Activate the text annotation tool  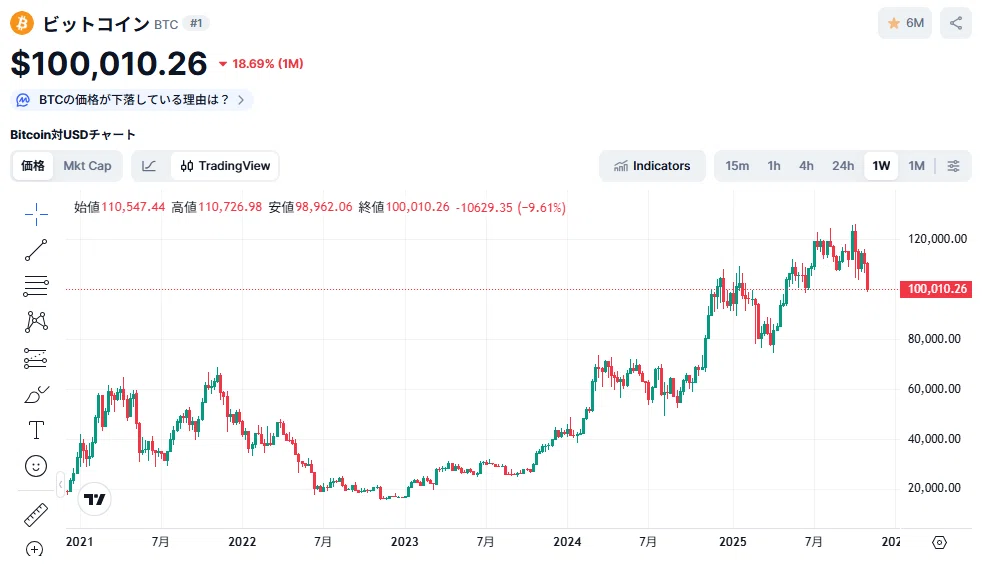tap(36, 430)
